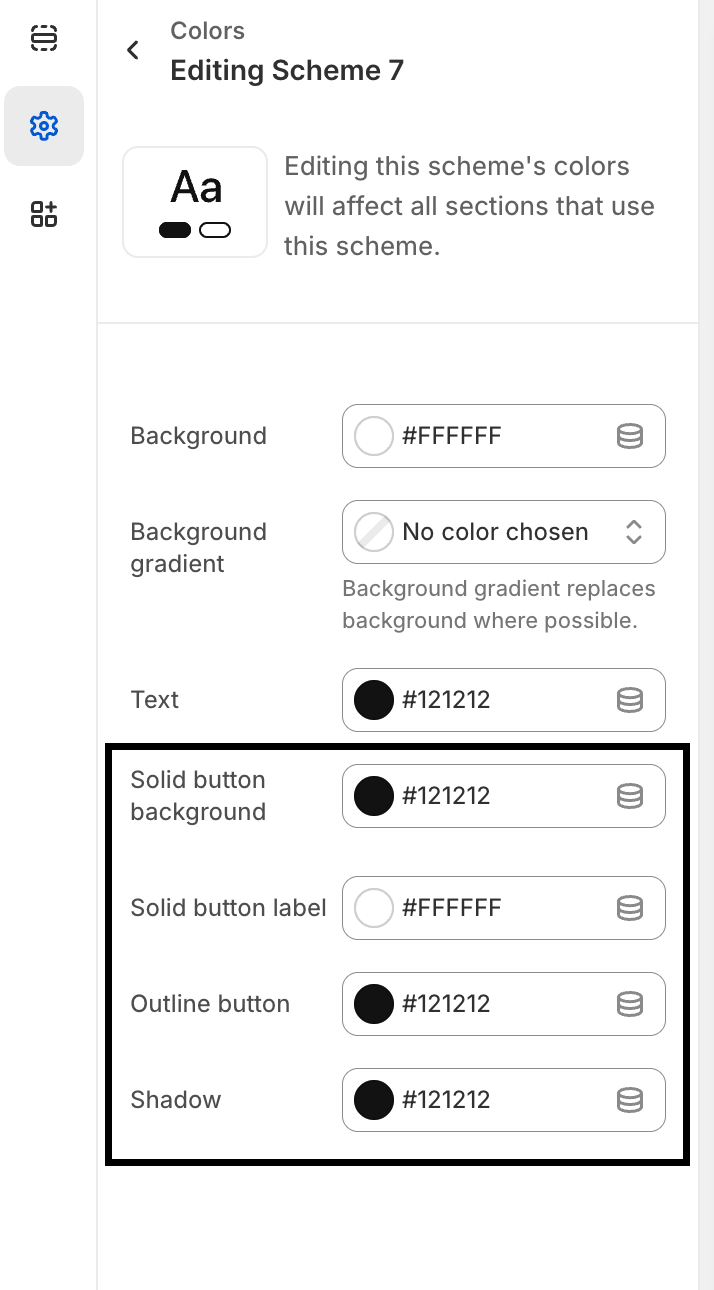Image resolution: width=714 pixels, height=1290 pixels.
Task: Open the Theme settings gear icon
Action: 44,126
